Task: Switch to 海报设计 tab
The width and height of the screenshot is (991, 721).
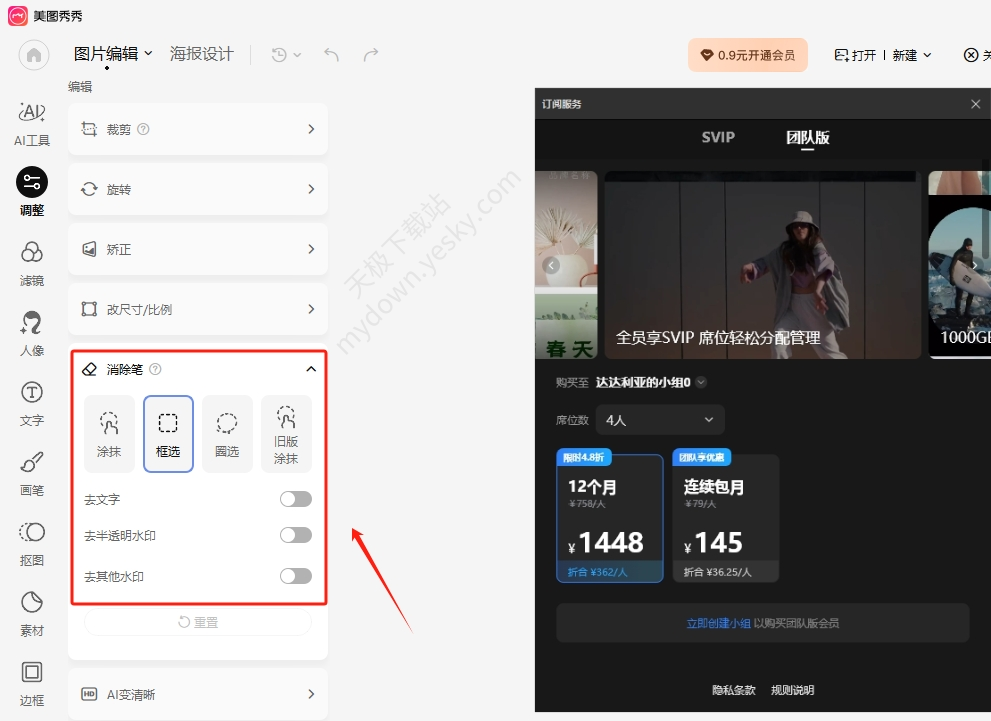Action: pos(202,54)
